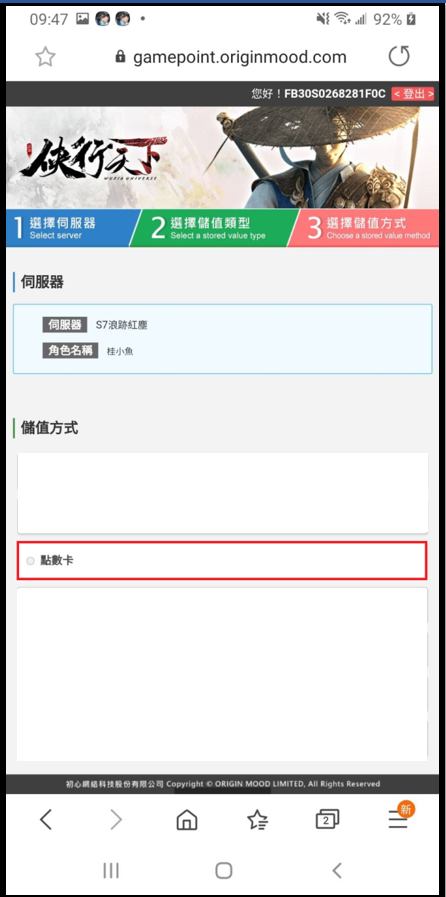The image size is (446, 897).
Task: Open browser home page icon
Action: (187, 820)
